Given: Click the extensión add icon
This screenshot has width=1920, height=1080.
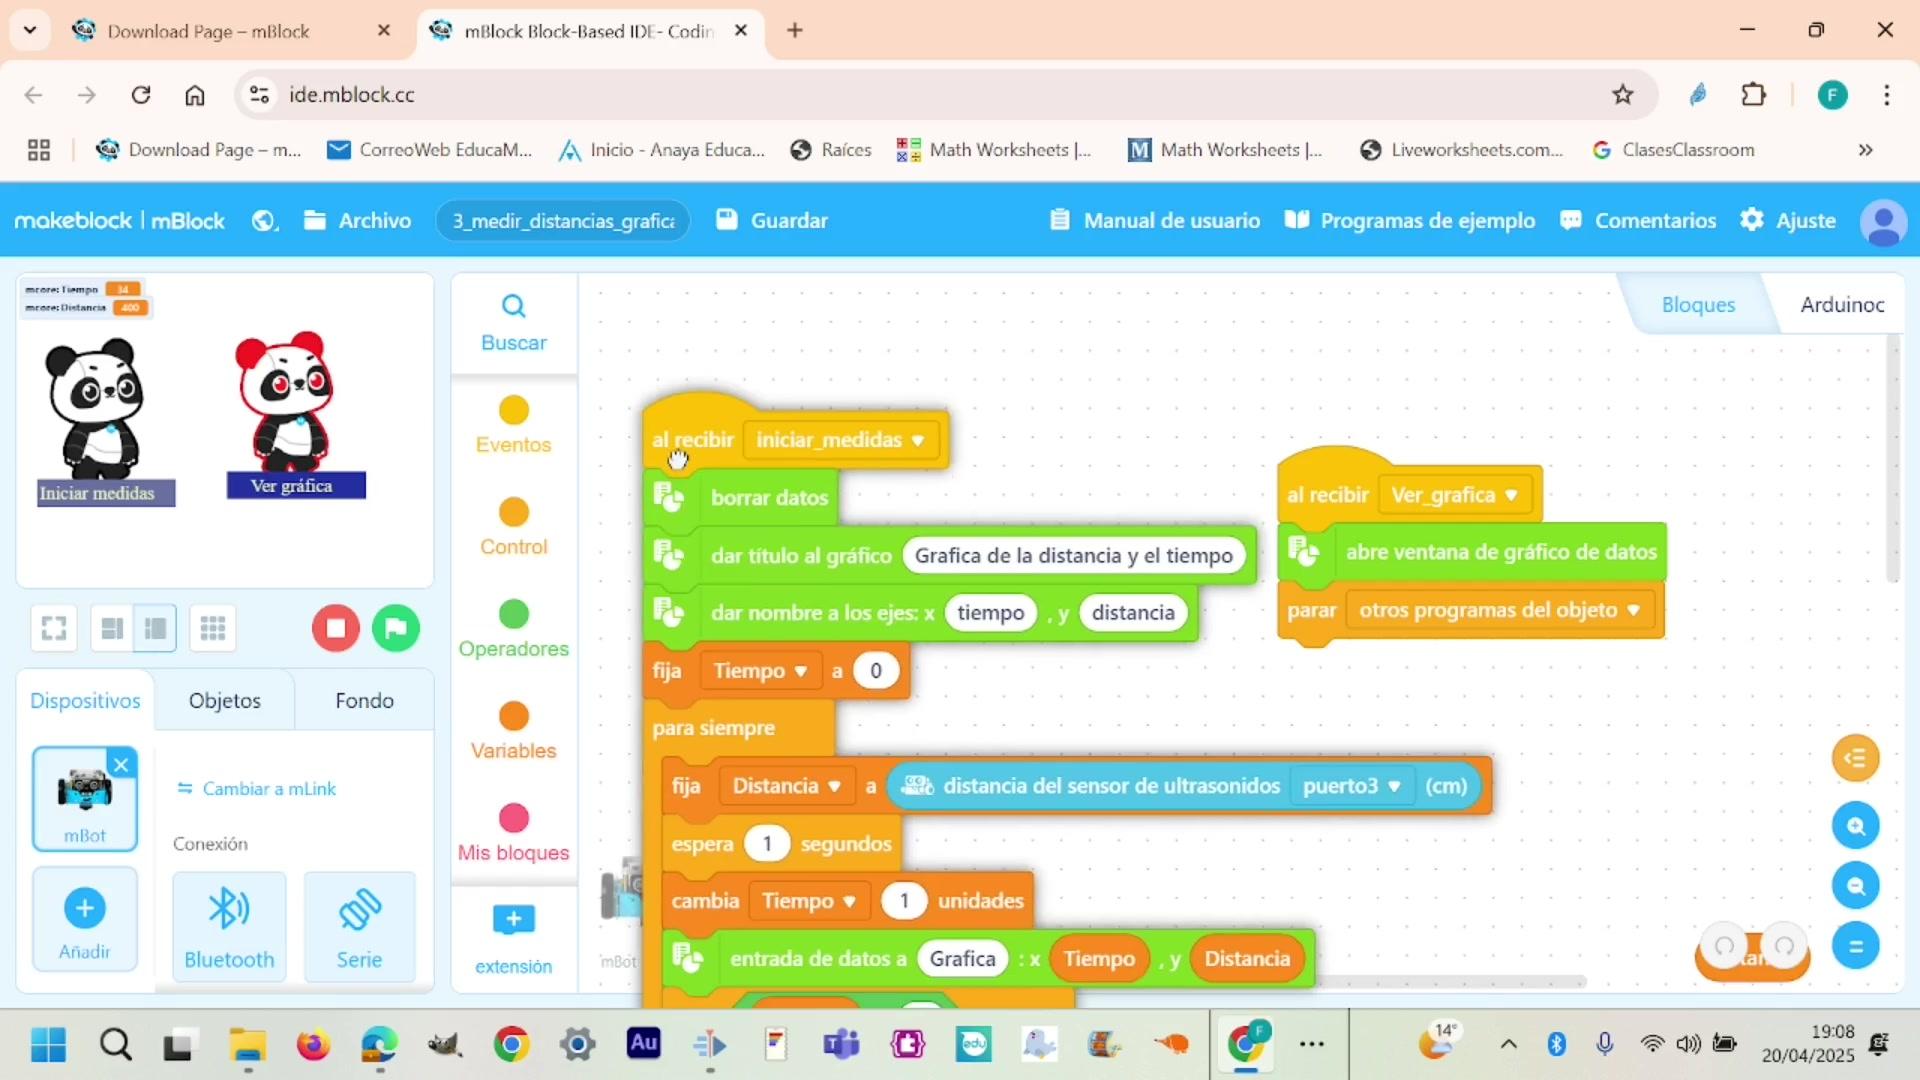Looking at the screenshot, I should tap(514, 920).
